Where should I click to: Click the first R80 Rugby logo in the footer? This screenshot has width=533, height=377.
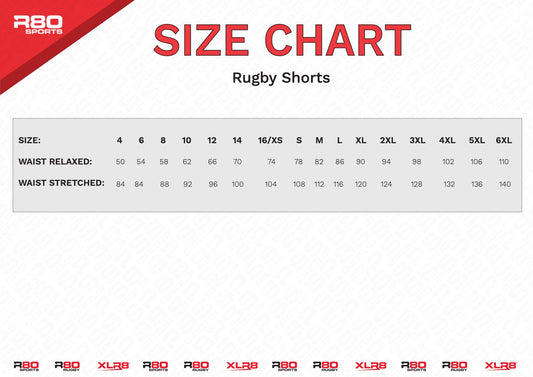67,366
